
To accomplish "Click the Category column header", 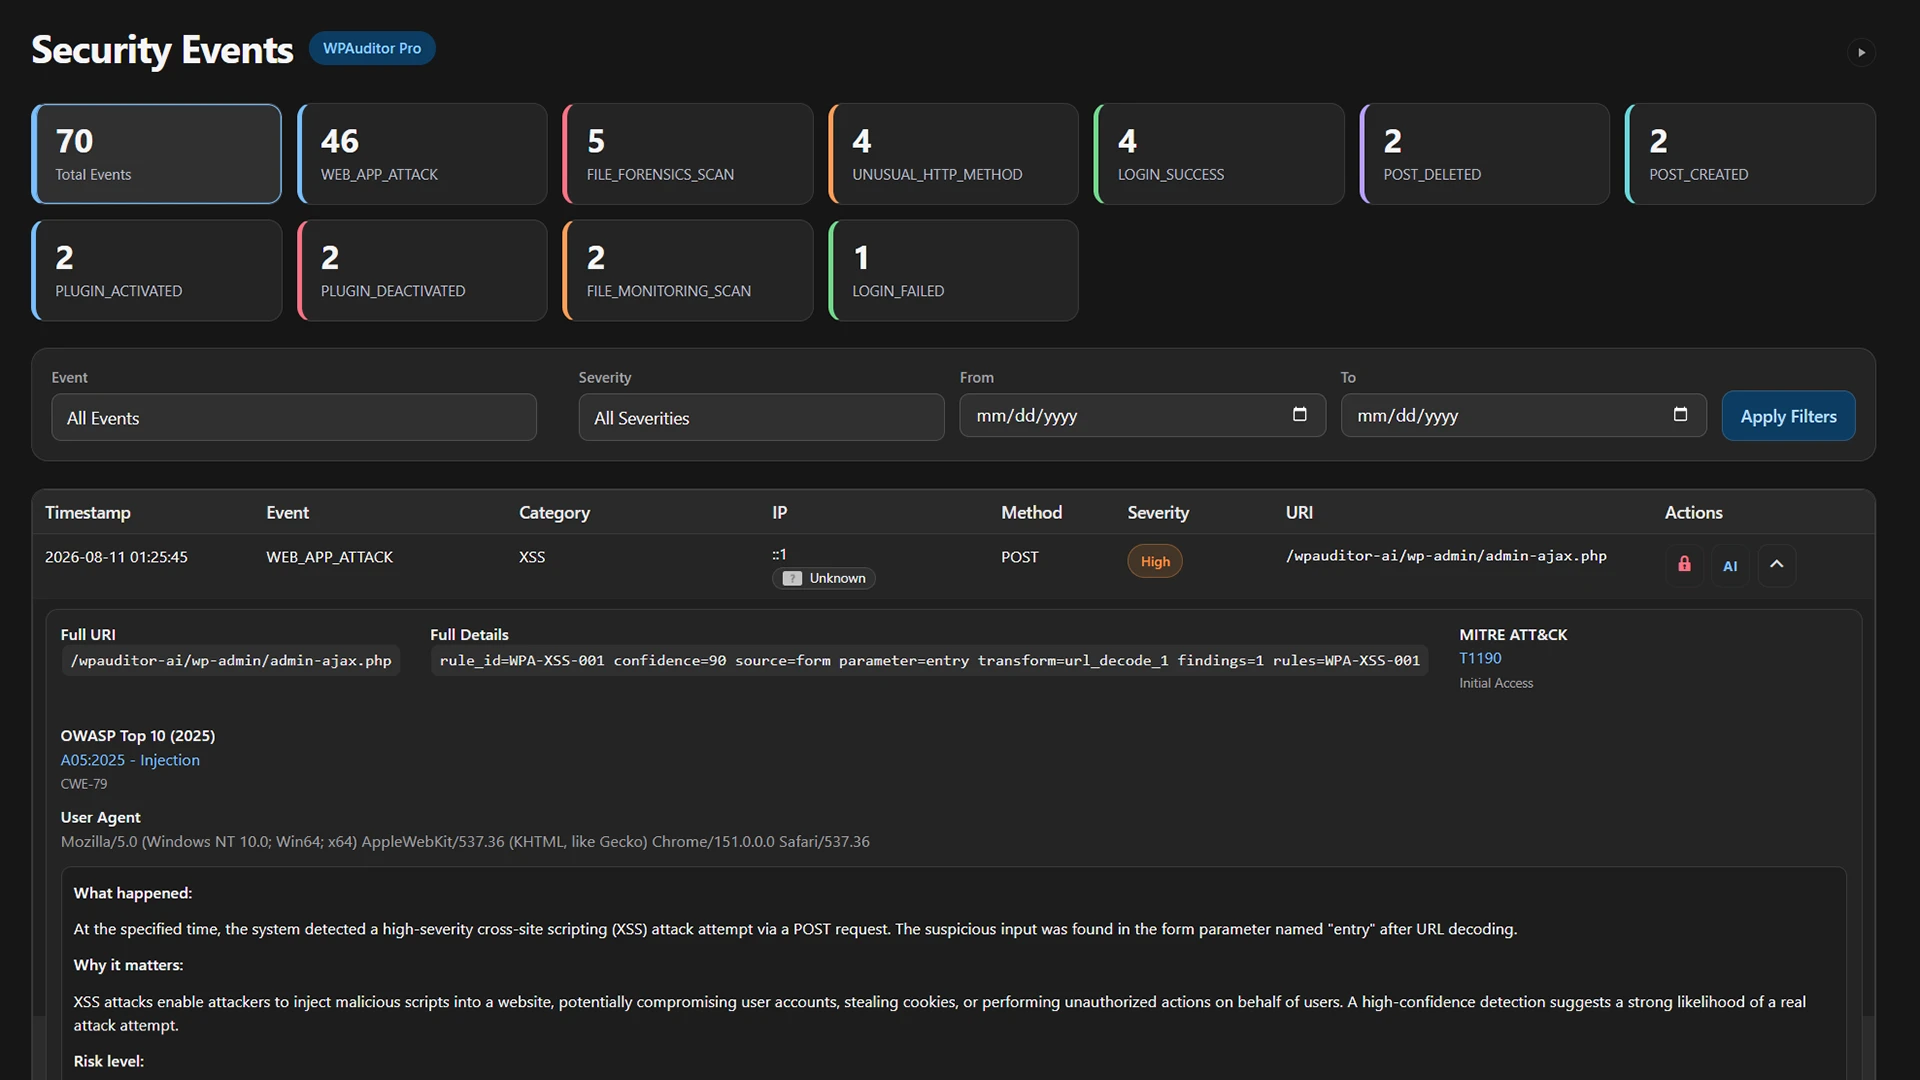I will tap(554, 512).
